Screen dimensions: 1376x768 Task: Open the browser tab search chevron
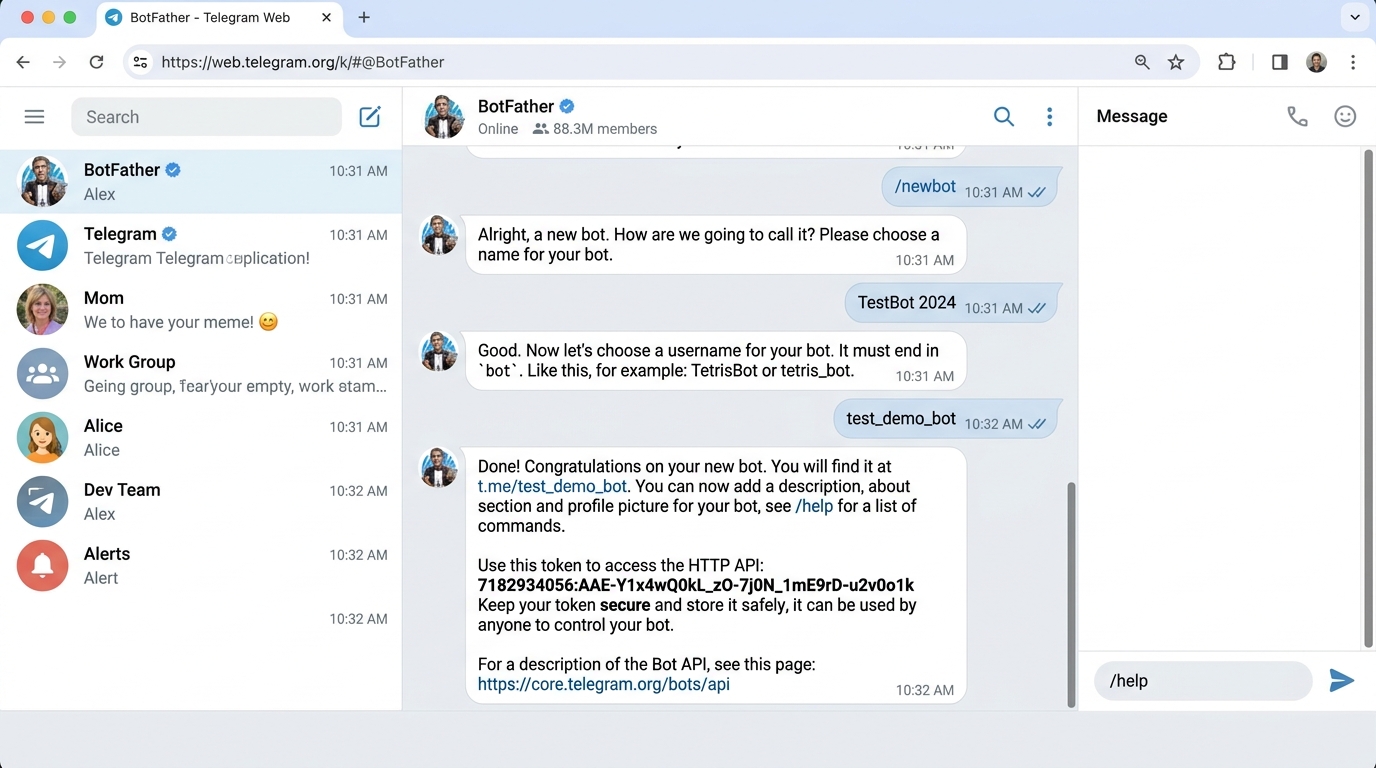[x=1355, y=17]
